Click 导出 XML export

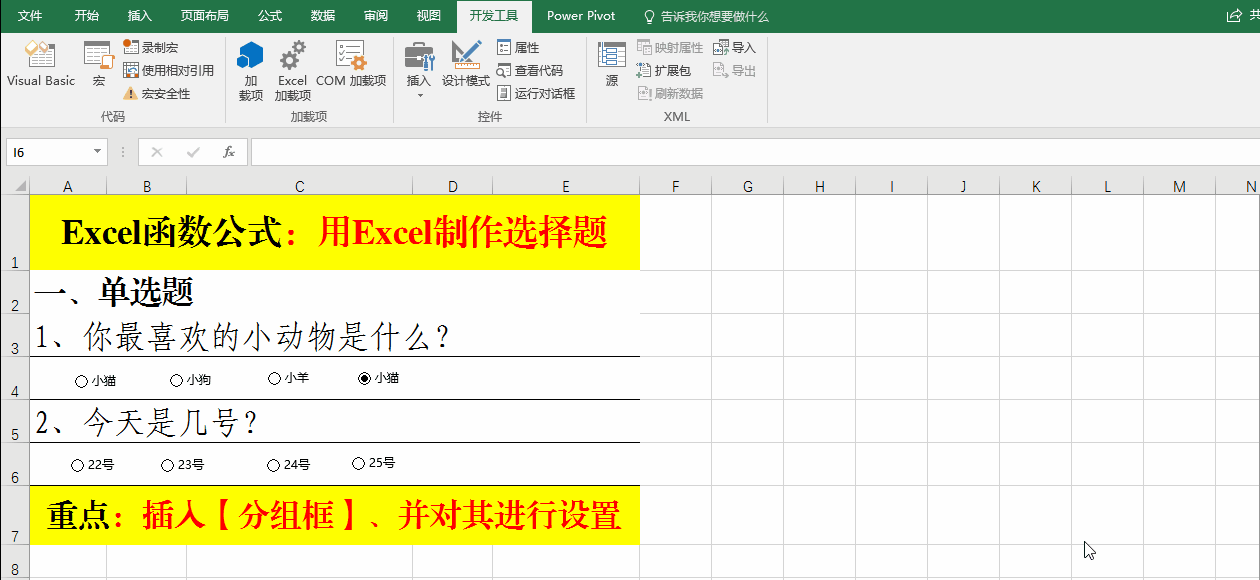click(735, 70)
